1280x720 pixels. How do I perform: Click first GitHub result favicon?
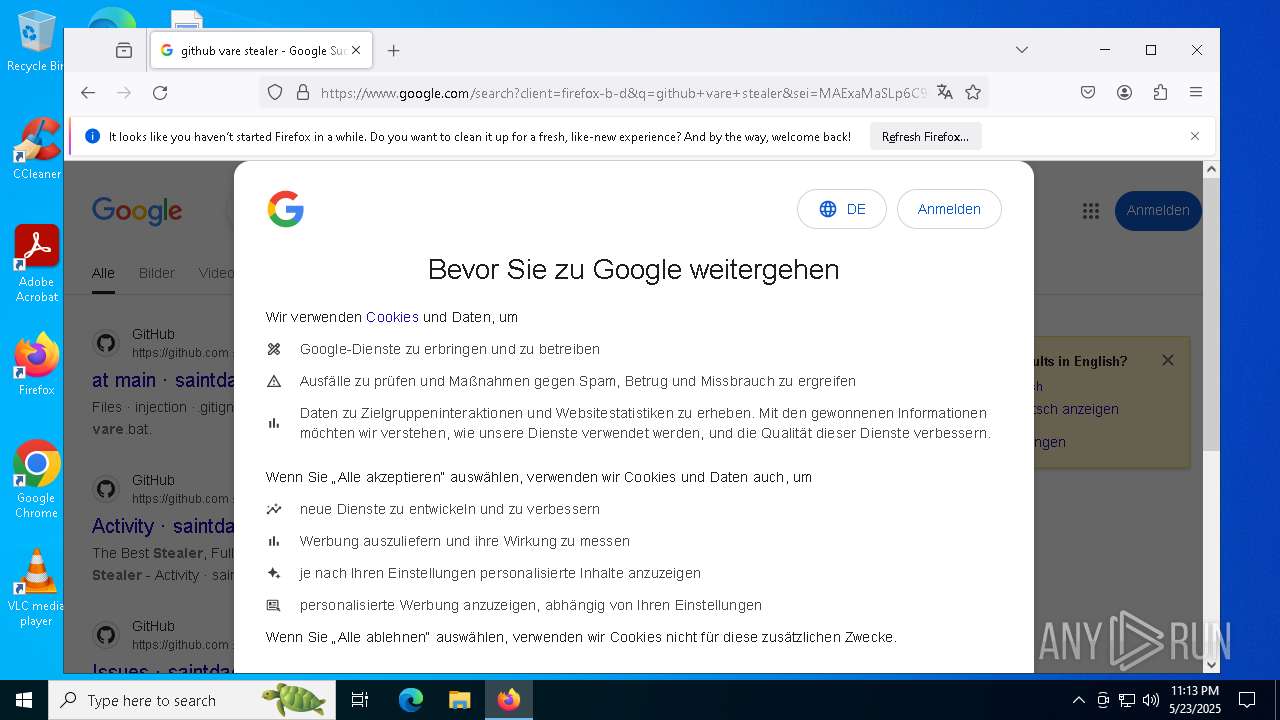point(106,343)
